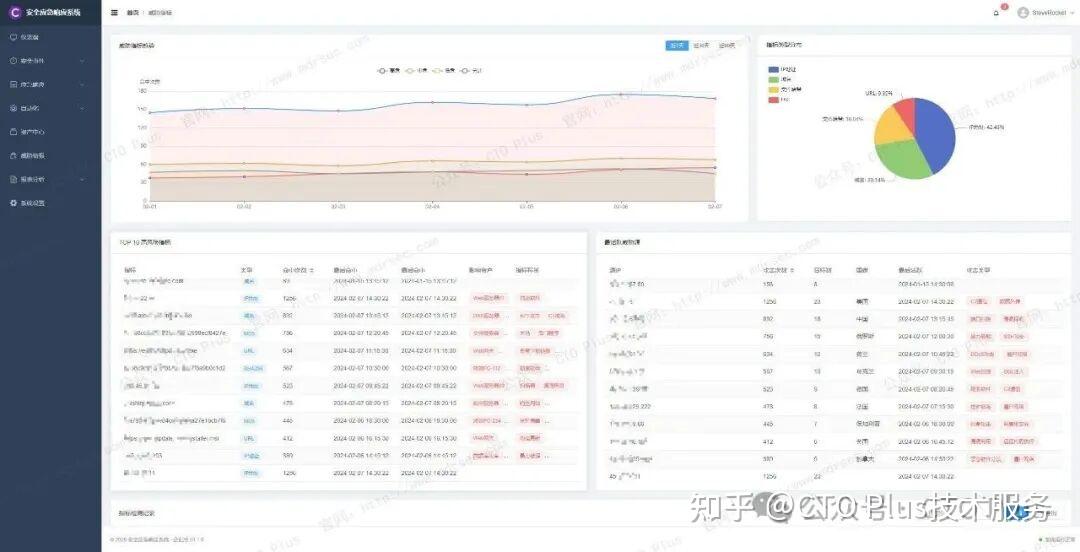Click the URL type tag in the 634 row
1080x552 pixels.
249,351
